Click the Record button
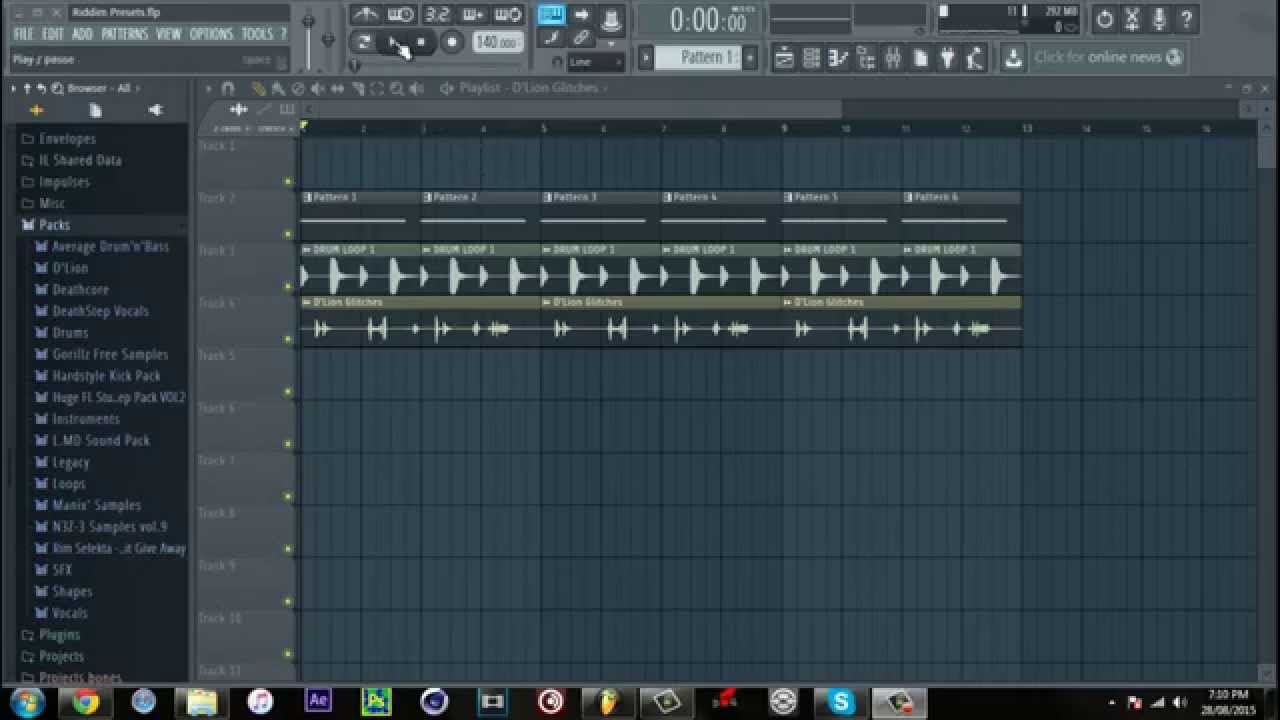The width and height of the screenshot is (1280, 720). 452,42
